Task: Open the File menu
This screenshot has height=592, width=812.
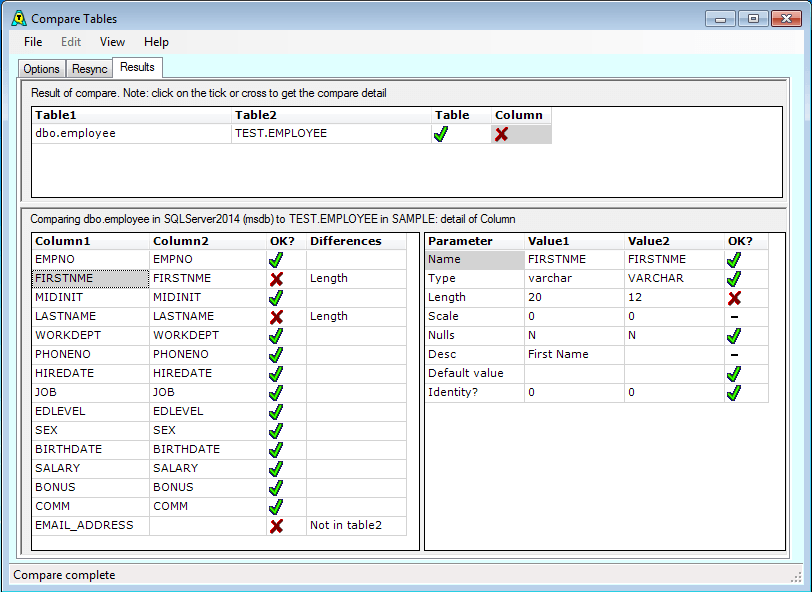Action: (33, 42)
